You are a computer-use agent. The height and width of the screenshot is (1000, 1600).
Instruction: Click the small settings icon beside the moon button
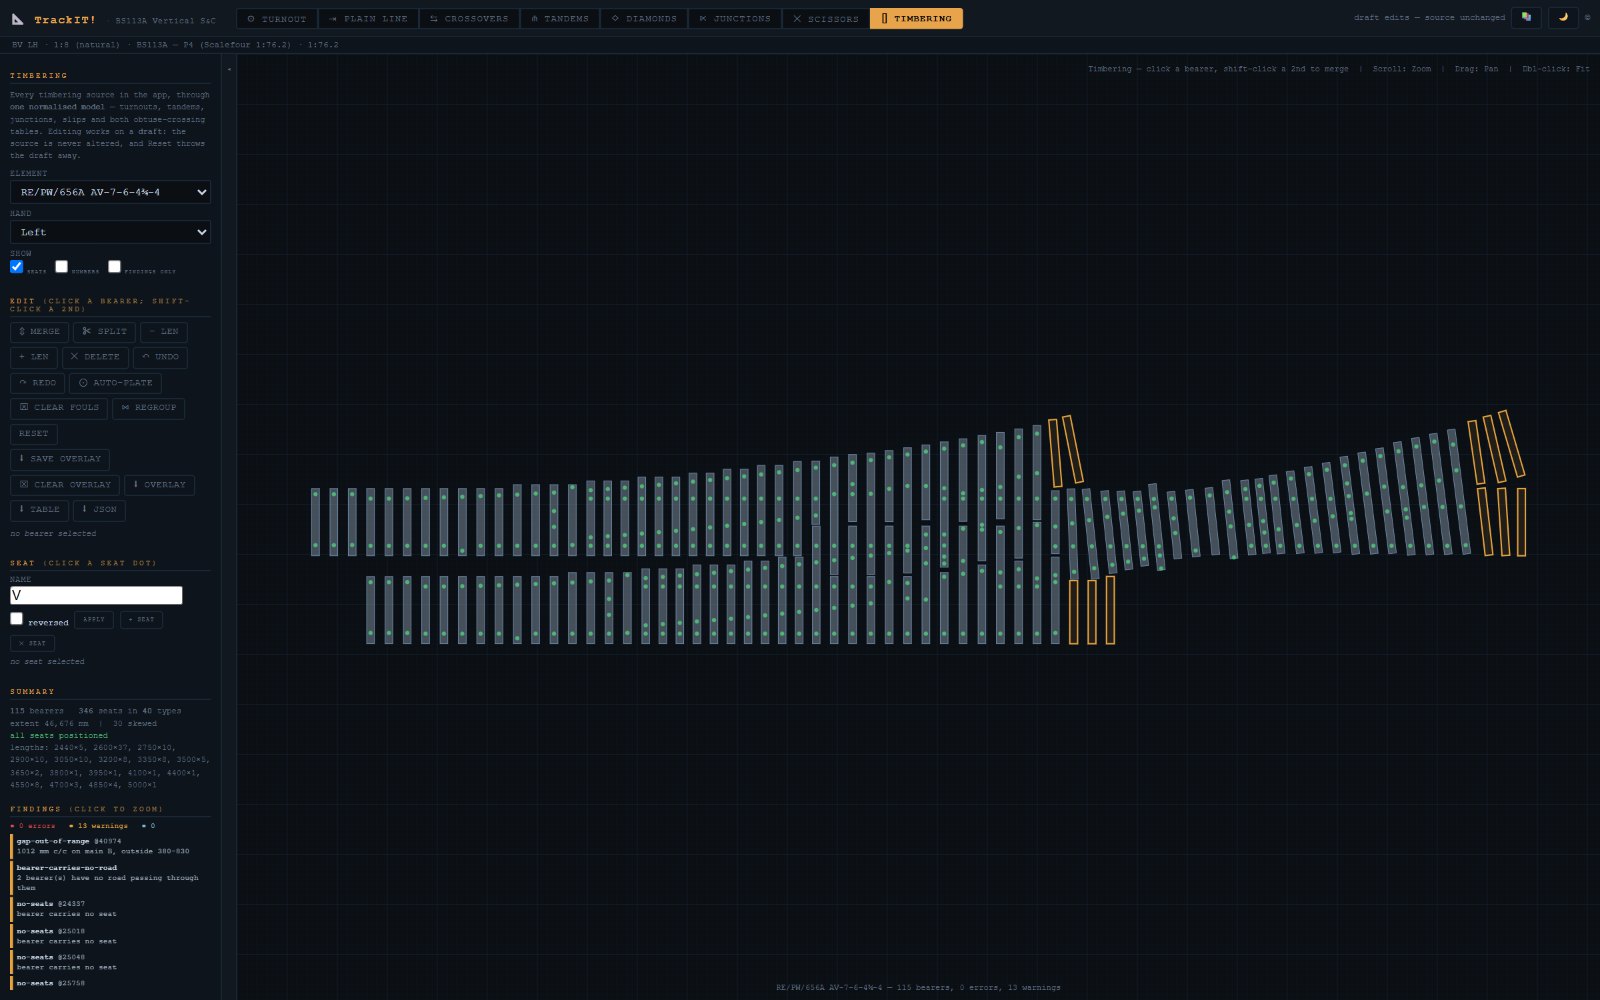[x=1587, y=17]
